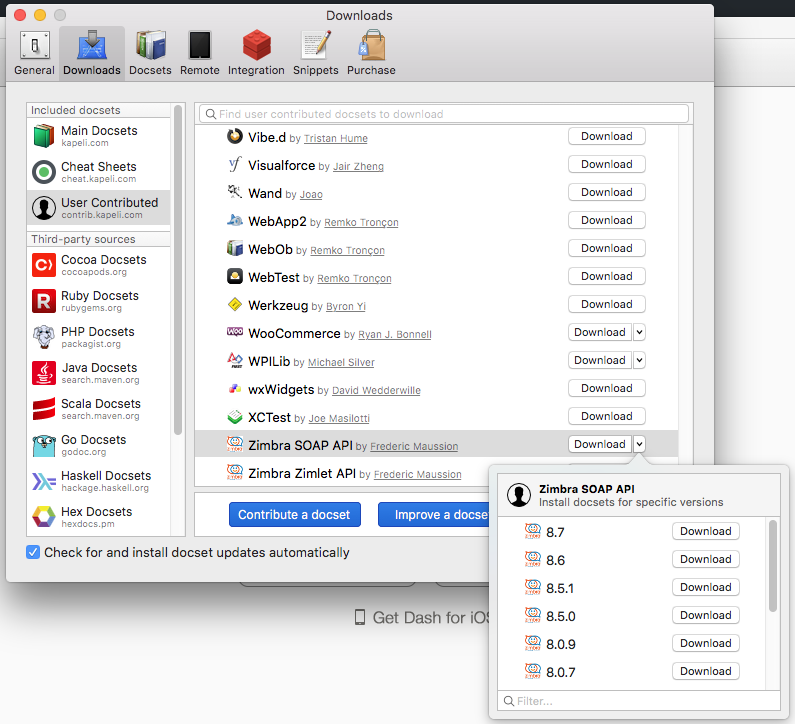This screenshot has height=724, width=795.
Task: Download the Werkzeug docset
Action: (x=606, y=304)
